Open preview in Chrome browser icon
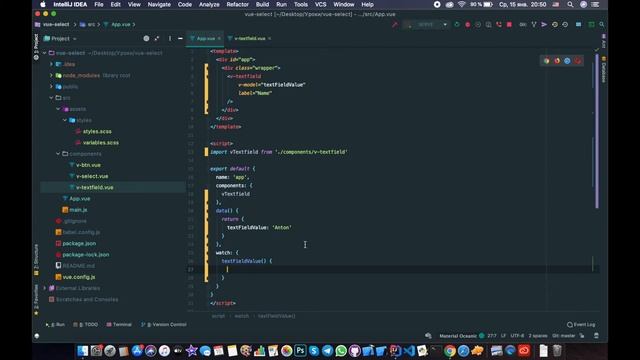The image size is (640, 360). [x=547, y=61]
